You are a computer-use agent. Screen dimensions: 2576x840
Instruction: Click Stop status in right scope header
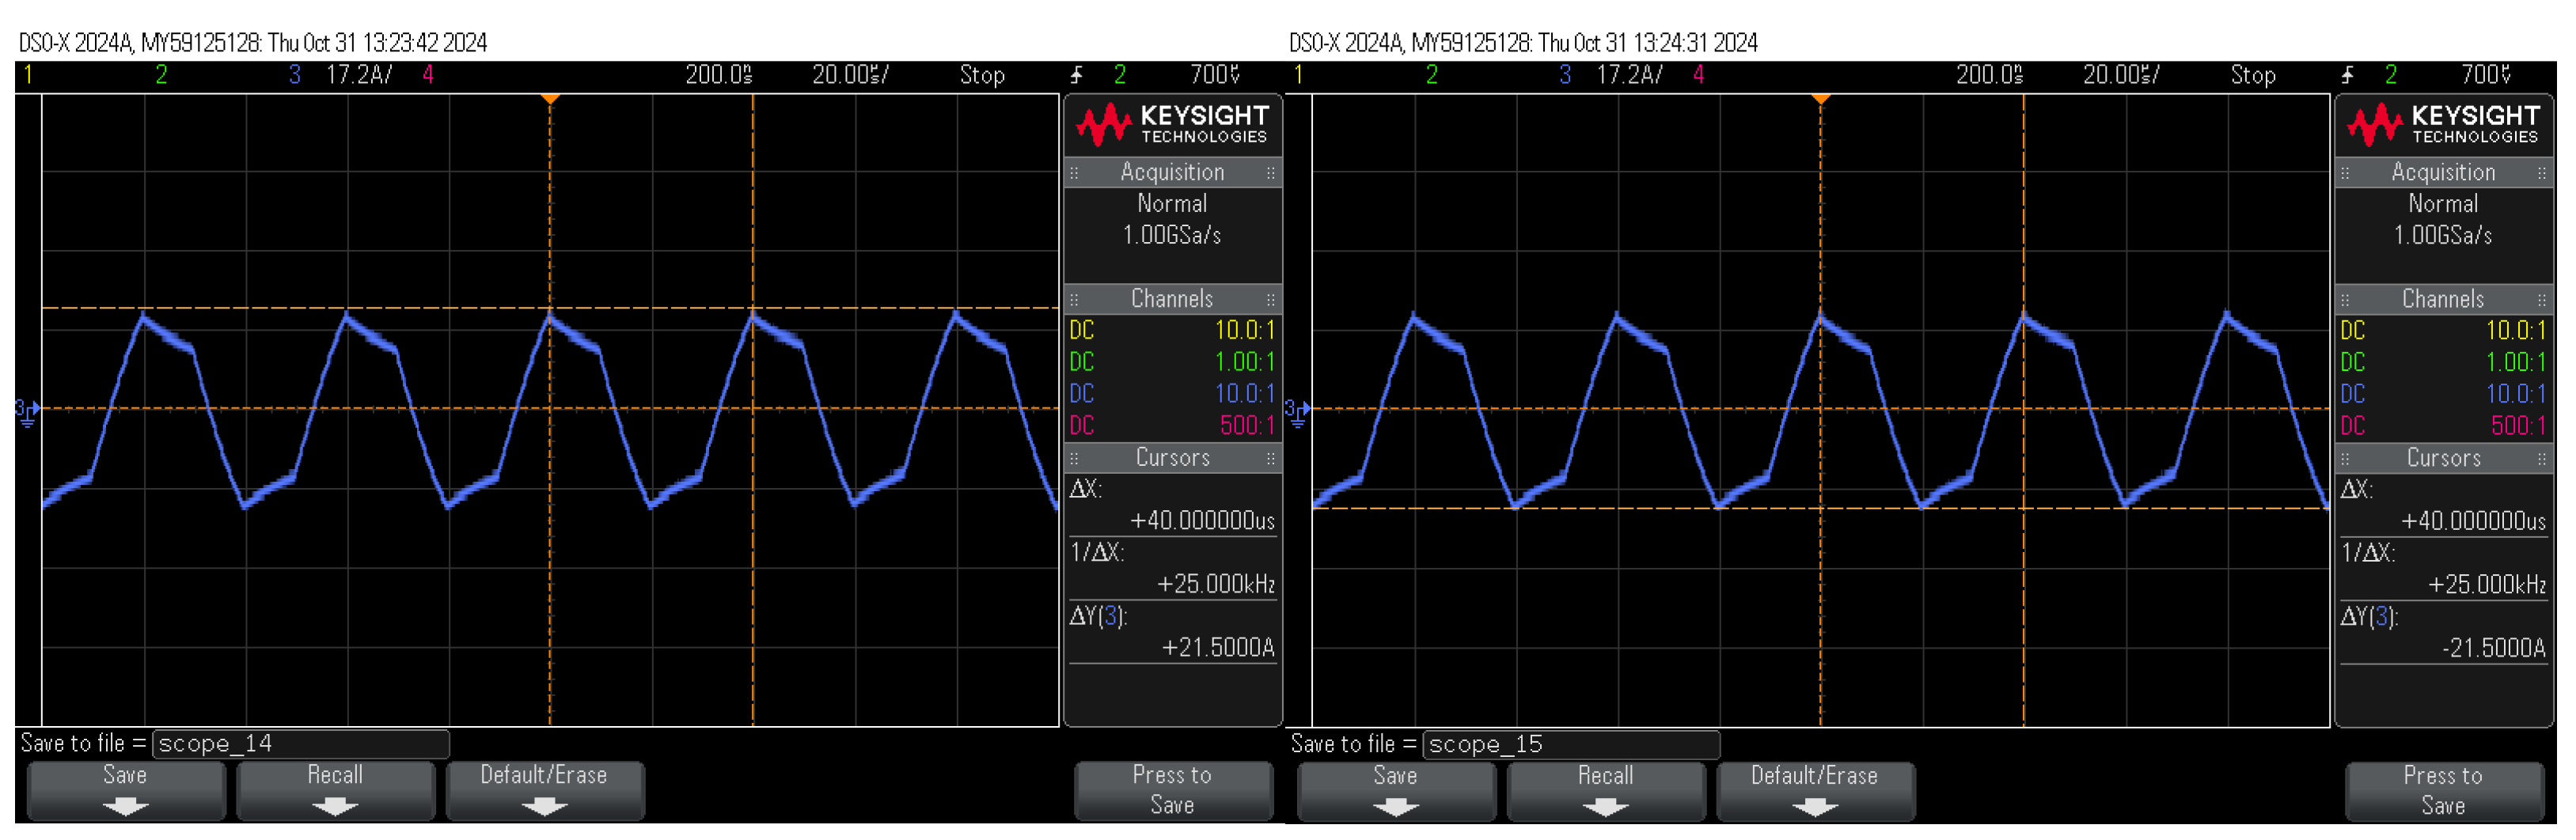[x=2253, y=75]
